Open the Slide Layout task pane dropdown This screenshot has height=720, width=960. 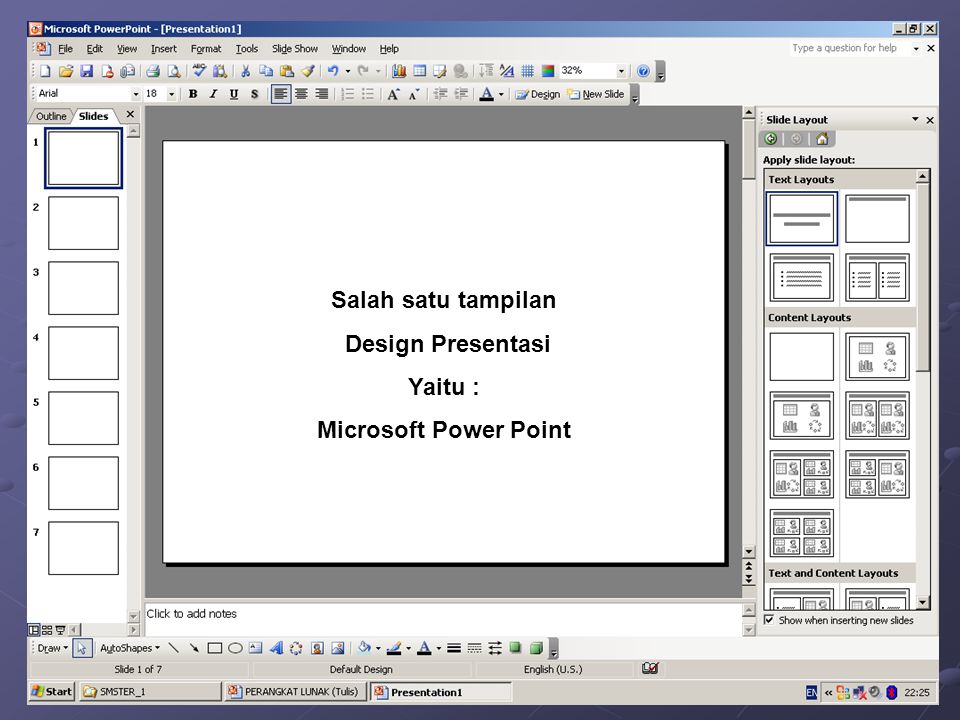(x=915, y=119)
